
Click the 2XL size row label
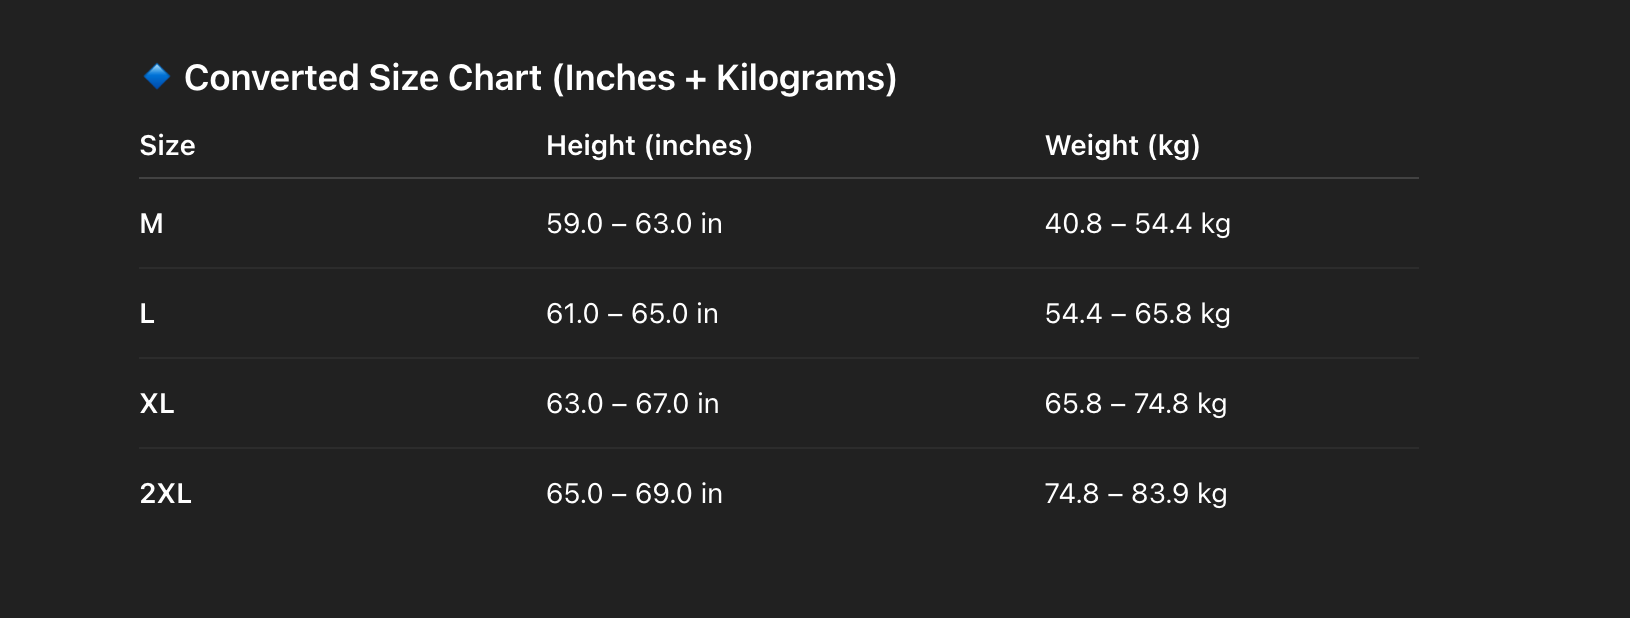point(165,494)
